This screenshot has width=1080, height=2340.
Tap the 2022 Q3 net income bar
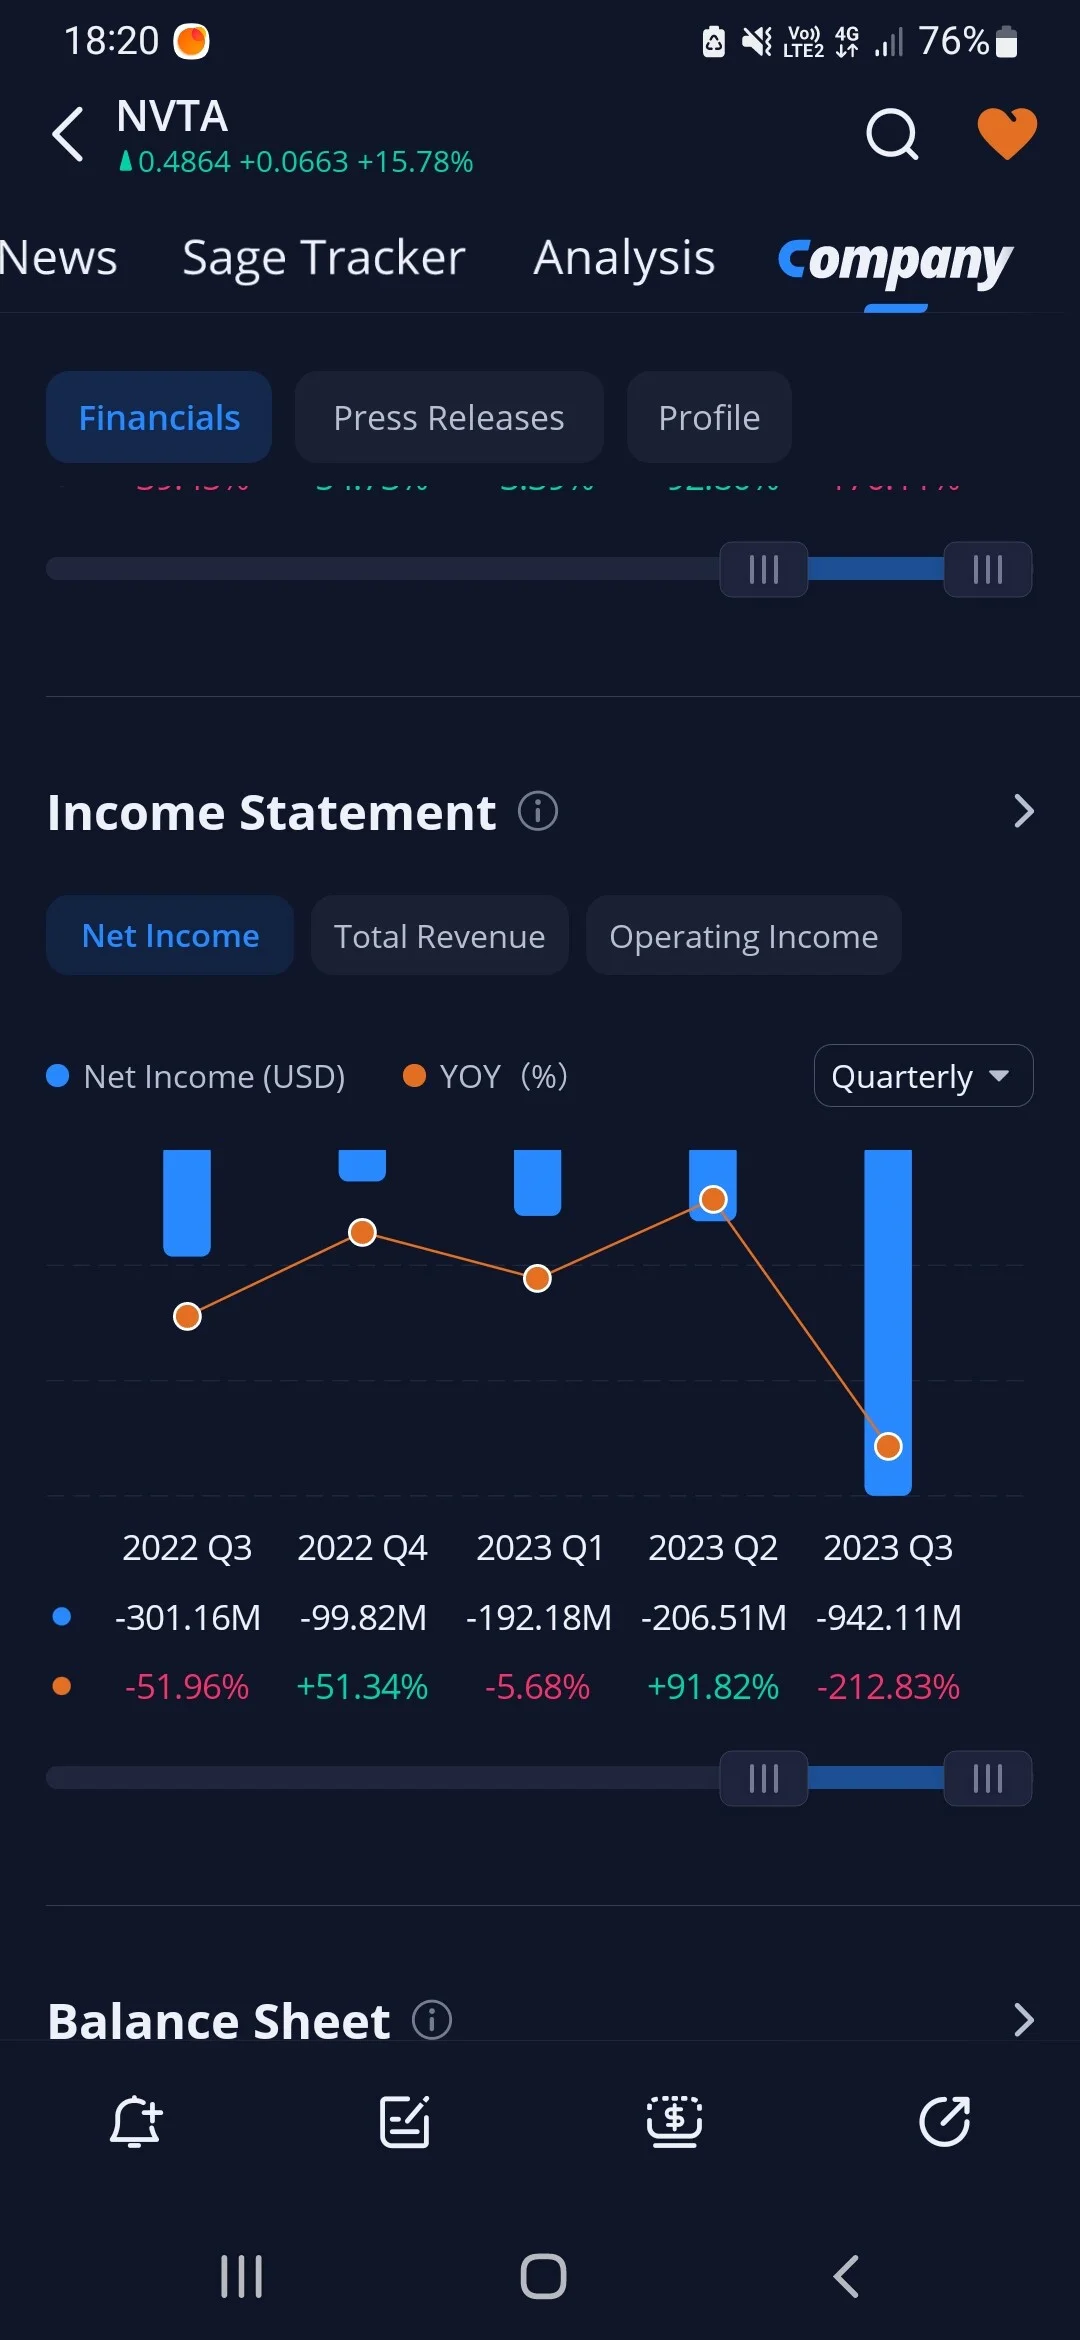[187, 1203]
